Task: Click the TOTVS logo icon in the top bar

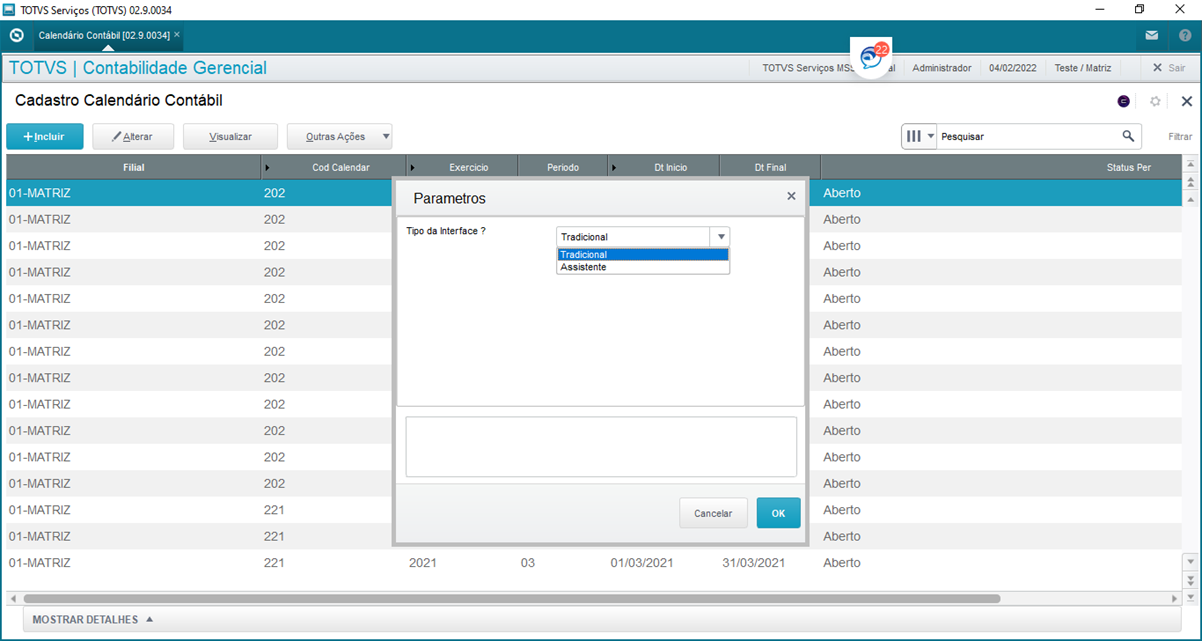Action: click(16, 35)
